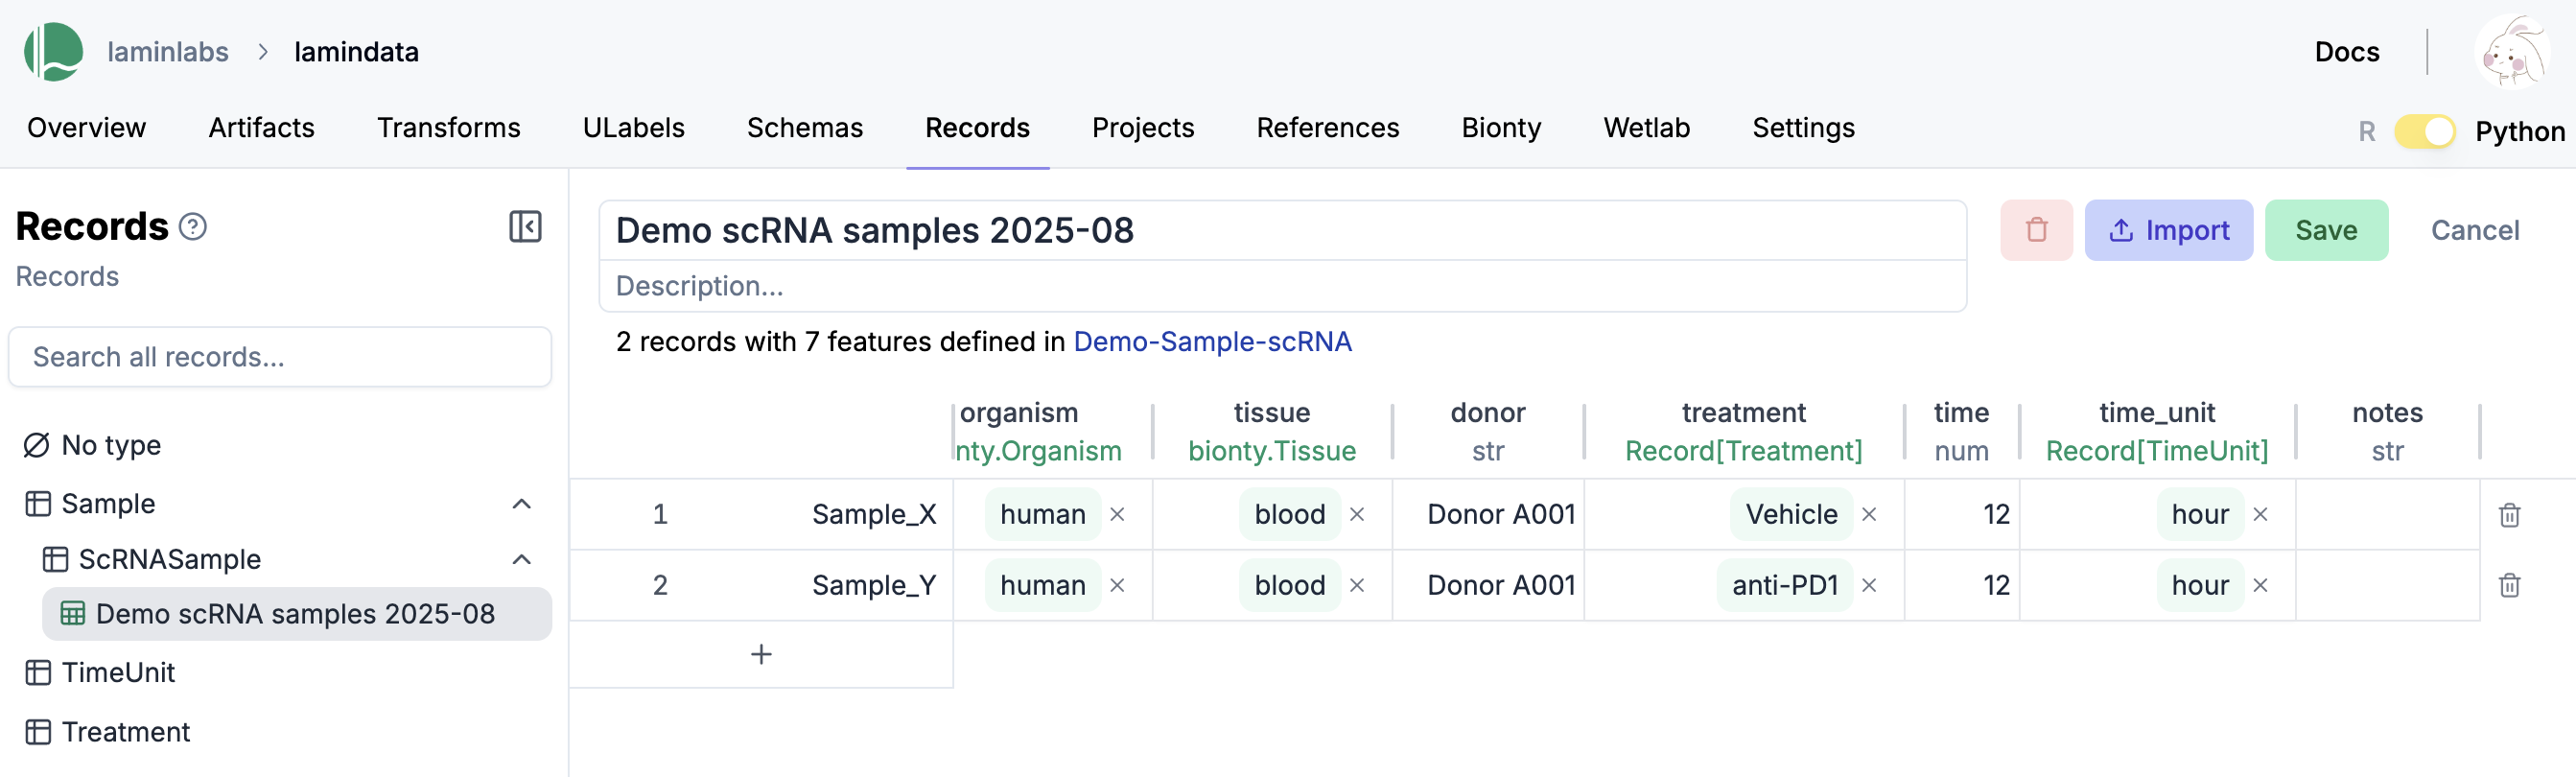The image size is (2576, 777).
Task: Open the Docs link
Action: click(x=2346, y=52)
